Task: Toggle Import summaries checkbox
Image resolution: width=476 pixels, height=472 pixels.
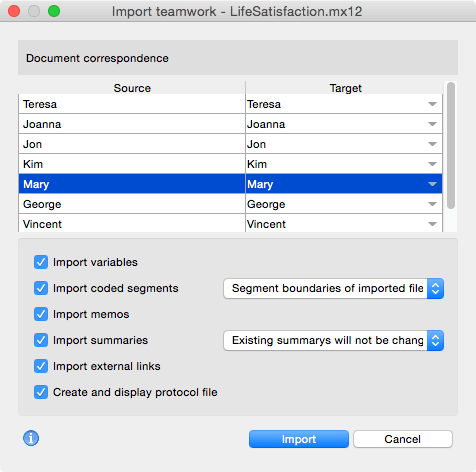Action: pyautogui.click(x=41, y=340)
